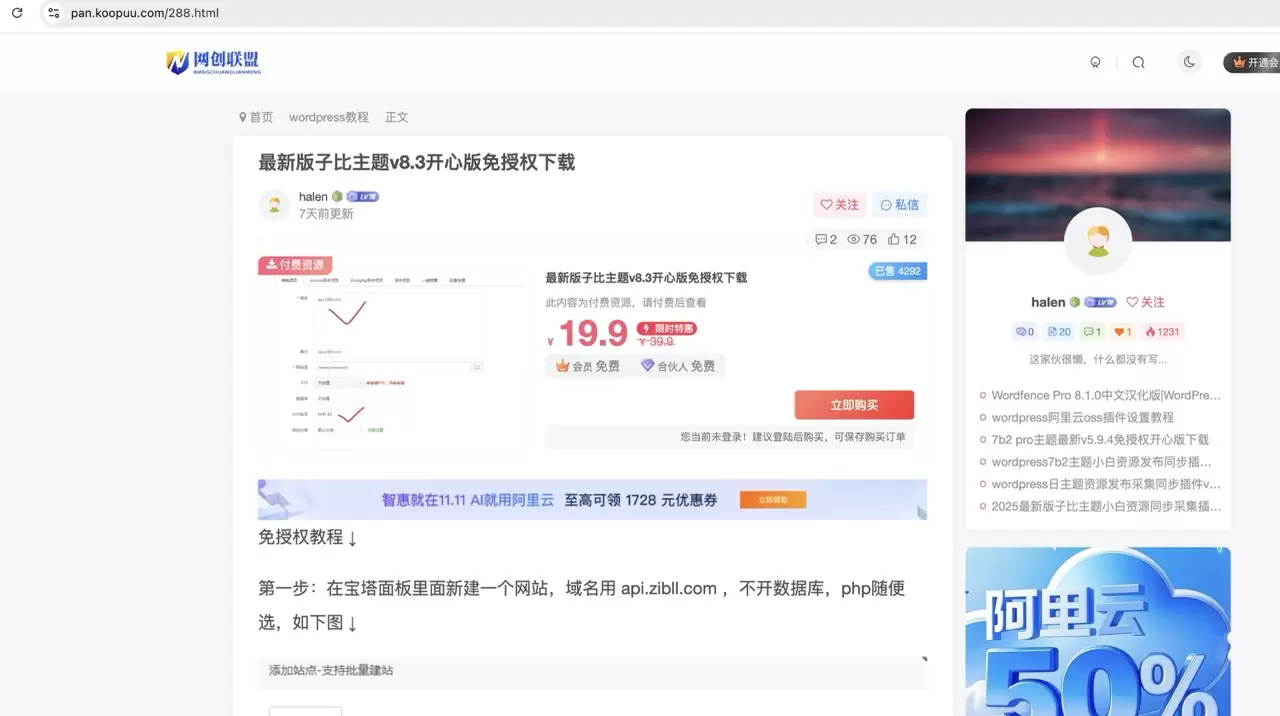Viewport: 1280px width, 716px height.
Task: Open the wordpress7b2主题小白资源发布同步 link
Action: click(x=1101, y=462)
